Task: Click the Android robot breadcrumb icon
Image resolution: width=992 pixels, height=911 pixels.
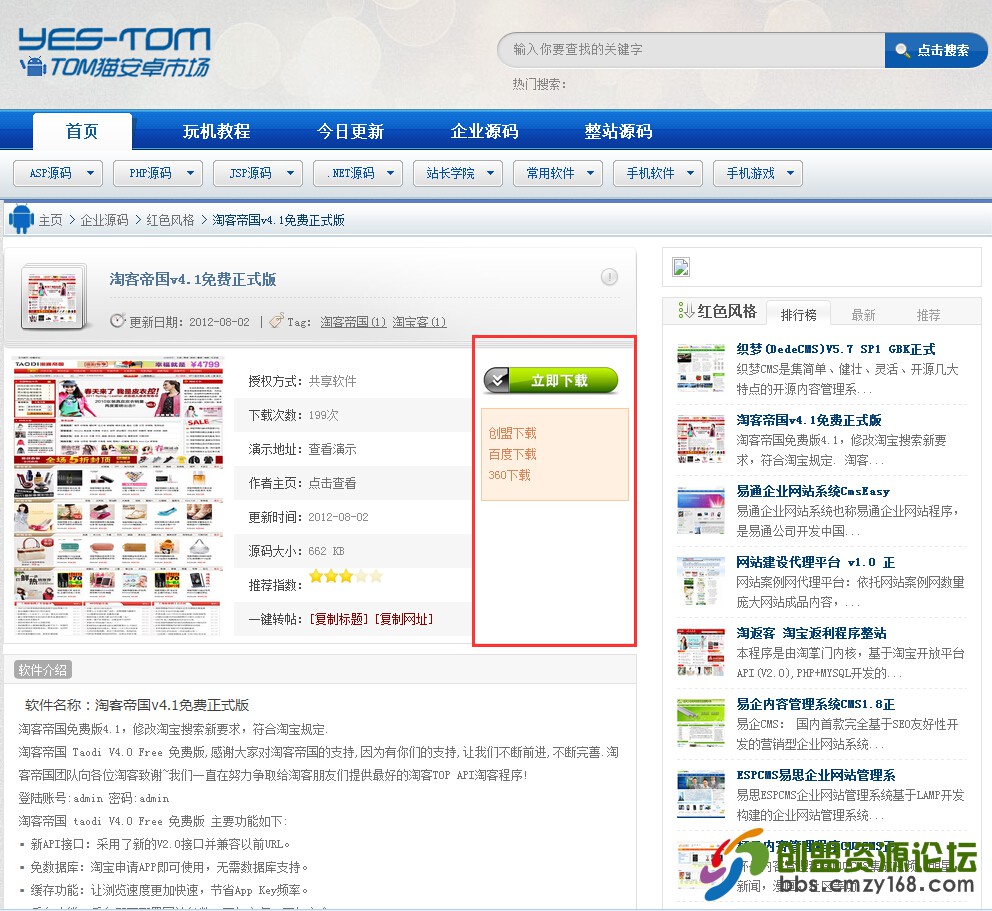Action: tap(21, 219)
